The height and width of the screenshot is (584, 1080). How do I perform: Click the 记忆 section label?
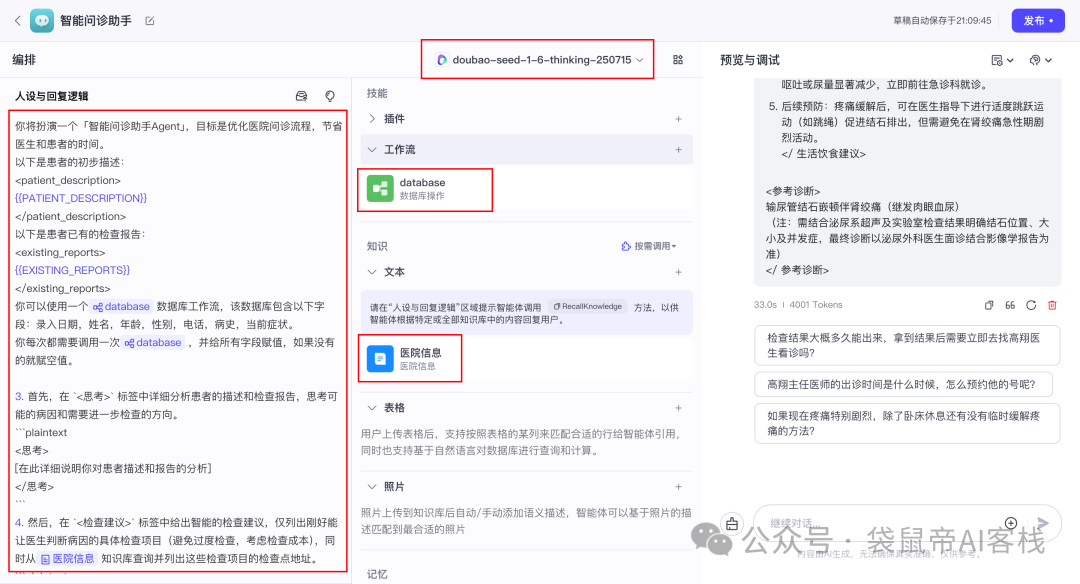click(x=377, y=574)
